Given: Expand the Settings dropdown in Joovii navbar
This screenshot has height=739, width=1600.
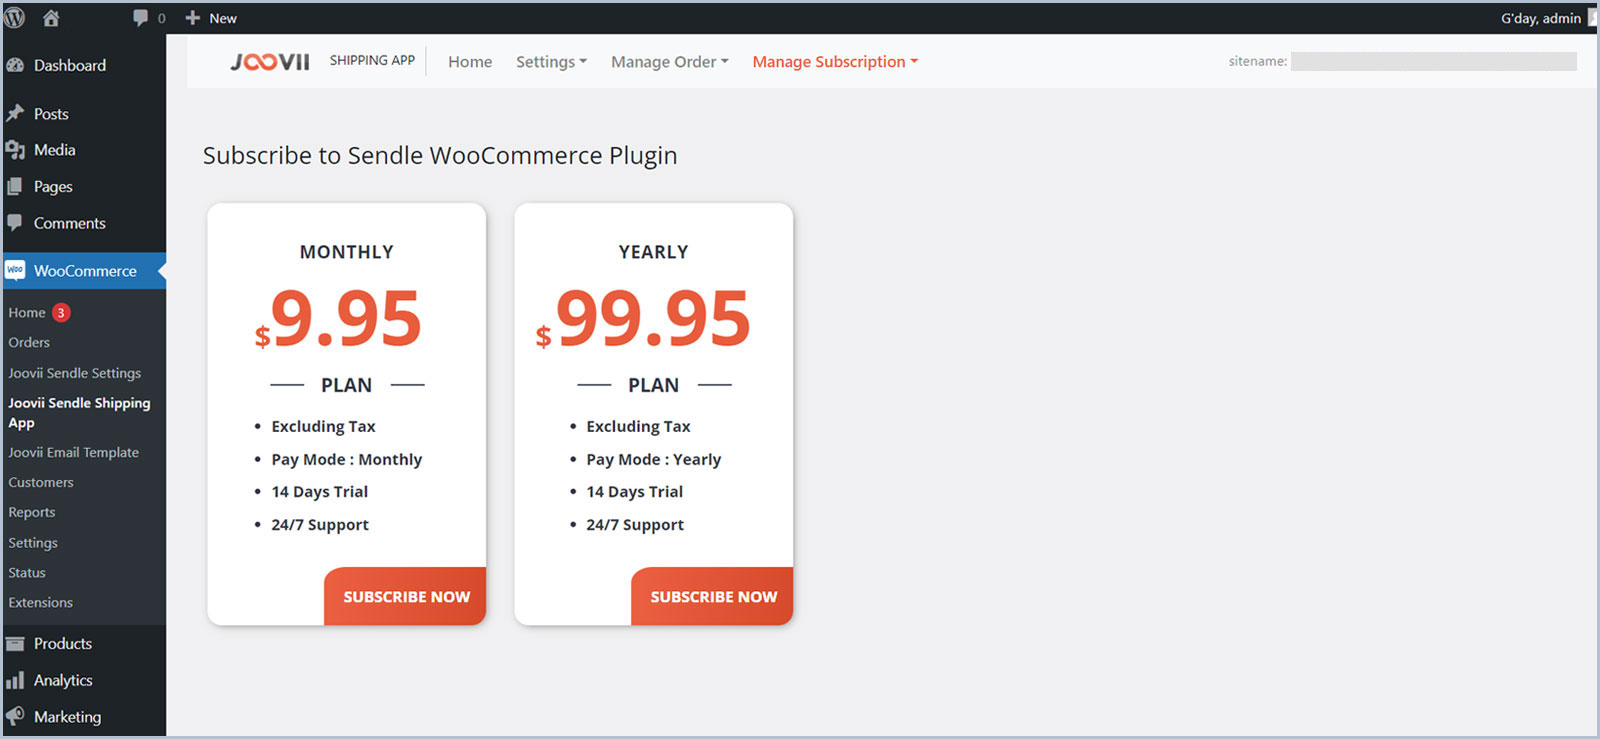Looking at the screenshot, I should pyautogui.click(x=551, y=62).
